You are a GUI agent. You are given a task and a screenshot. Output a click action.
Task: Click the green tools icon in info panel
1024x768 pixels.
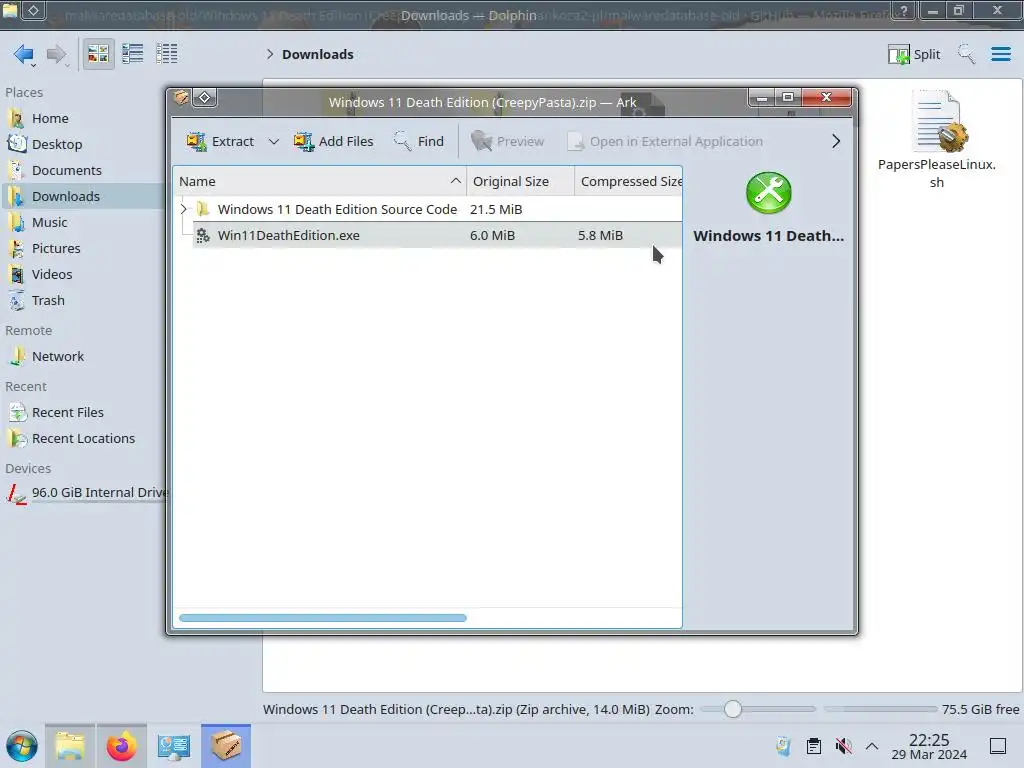click(769, 193)
